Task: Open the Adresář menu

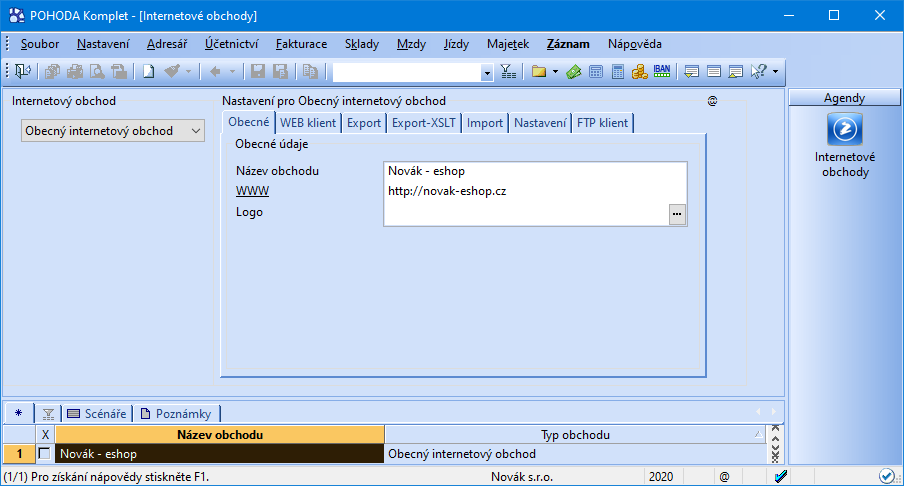Action: pyautogui.click(x=167, y=44)
